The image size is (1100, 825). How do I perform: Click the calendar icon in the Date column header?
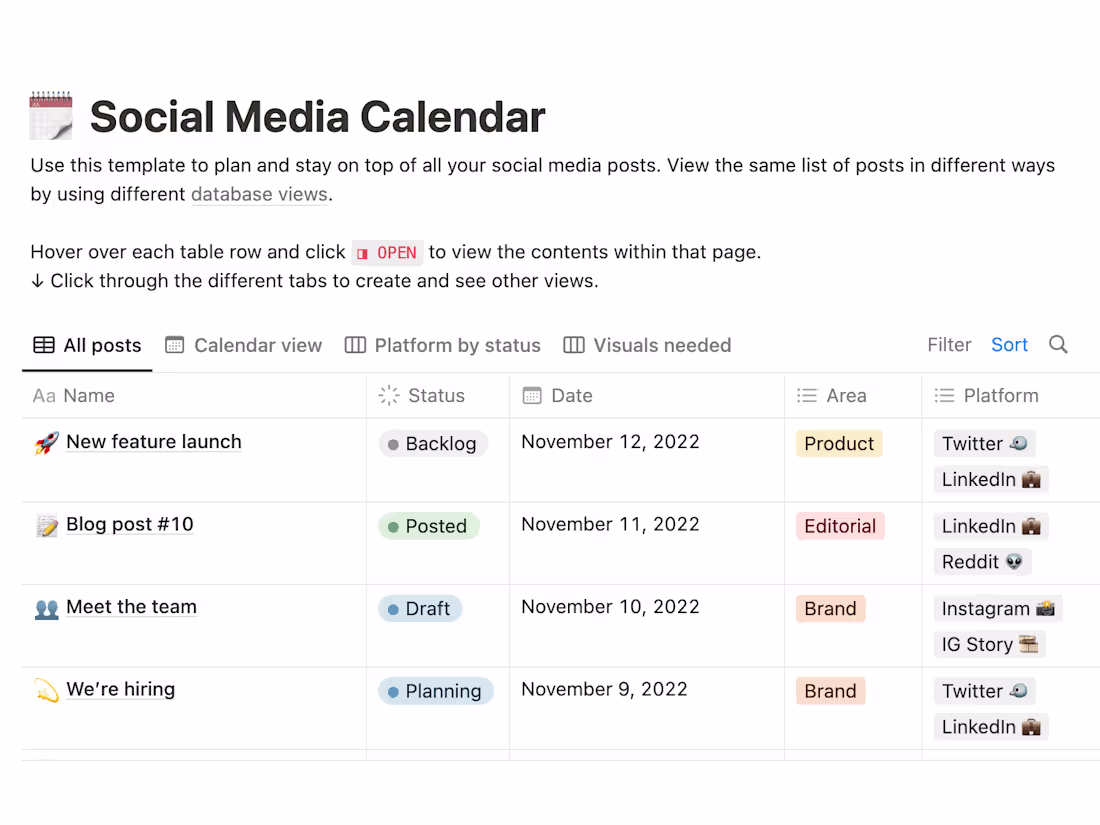[530, 395]
